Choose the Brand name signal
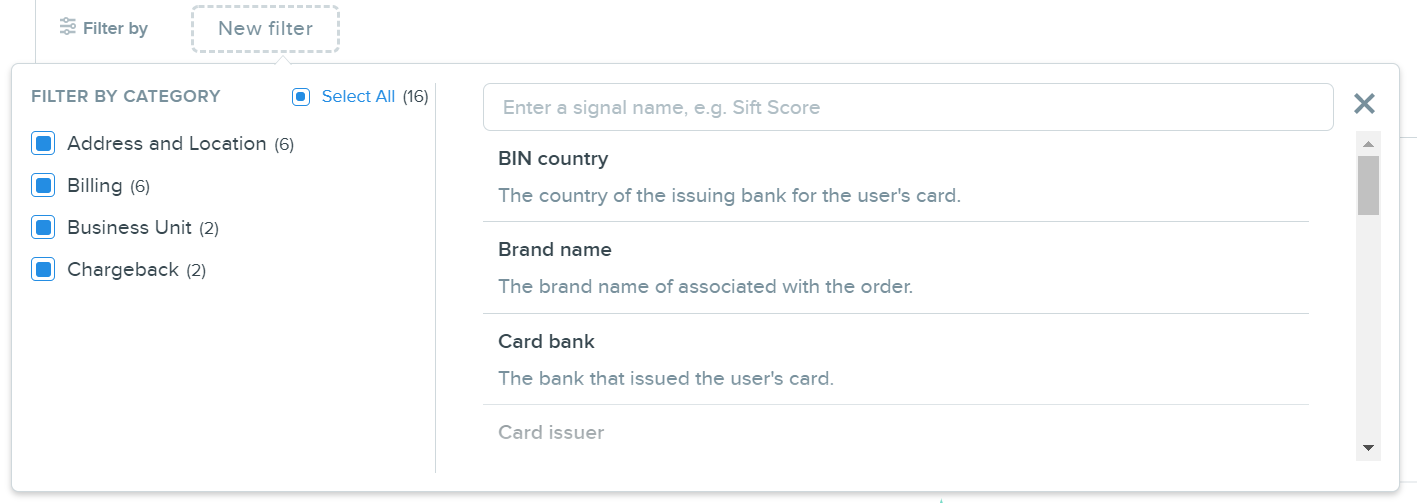Image resolution: width=1417 pixels, height=503 pixels. coord(896,268)
